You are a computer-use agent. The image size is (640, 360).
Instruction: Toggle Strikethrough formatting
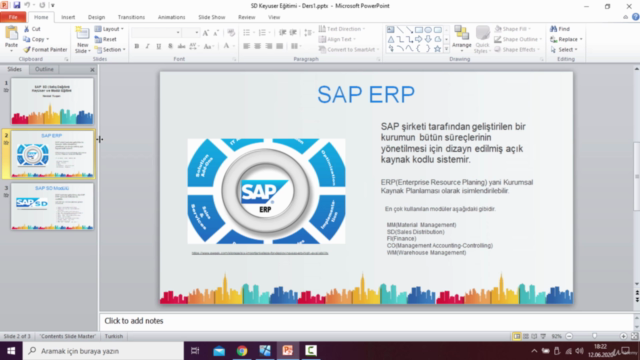[x=181, y=47]
